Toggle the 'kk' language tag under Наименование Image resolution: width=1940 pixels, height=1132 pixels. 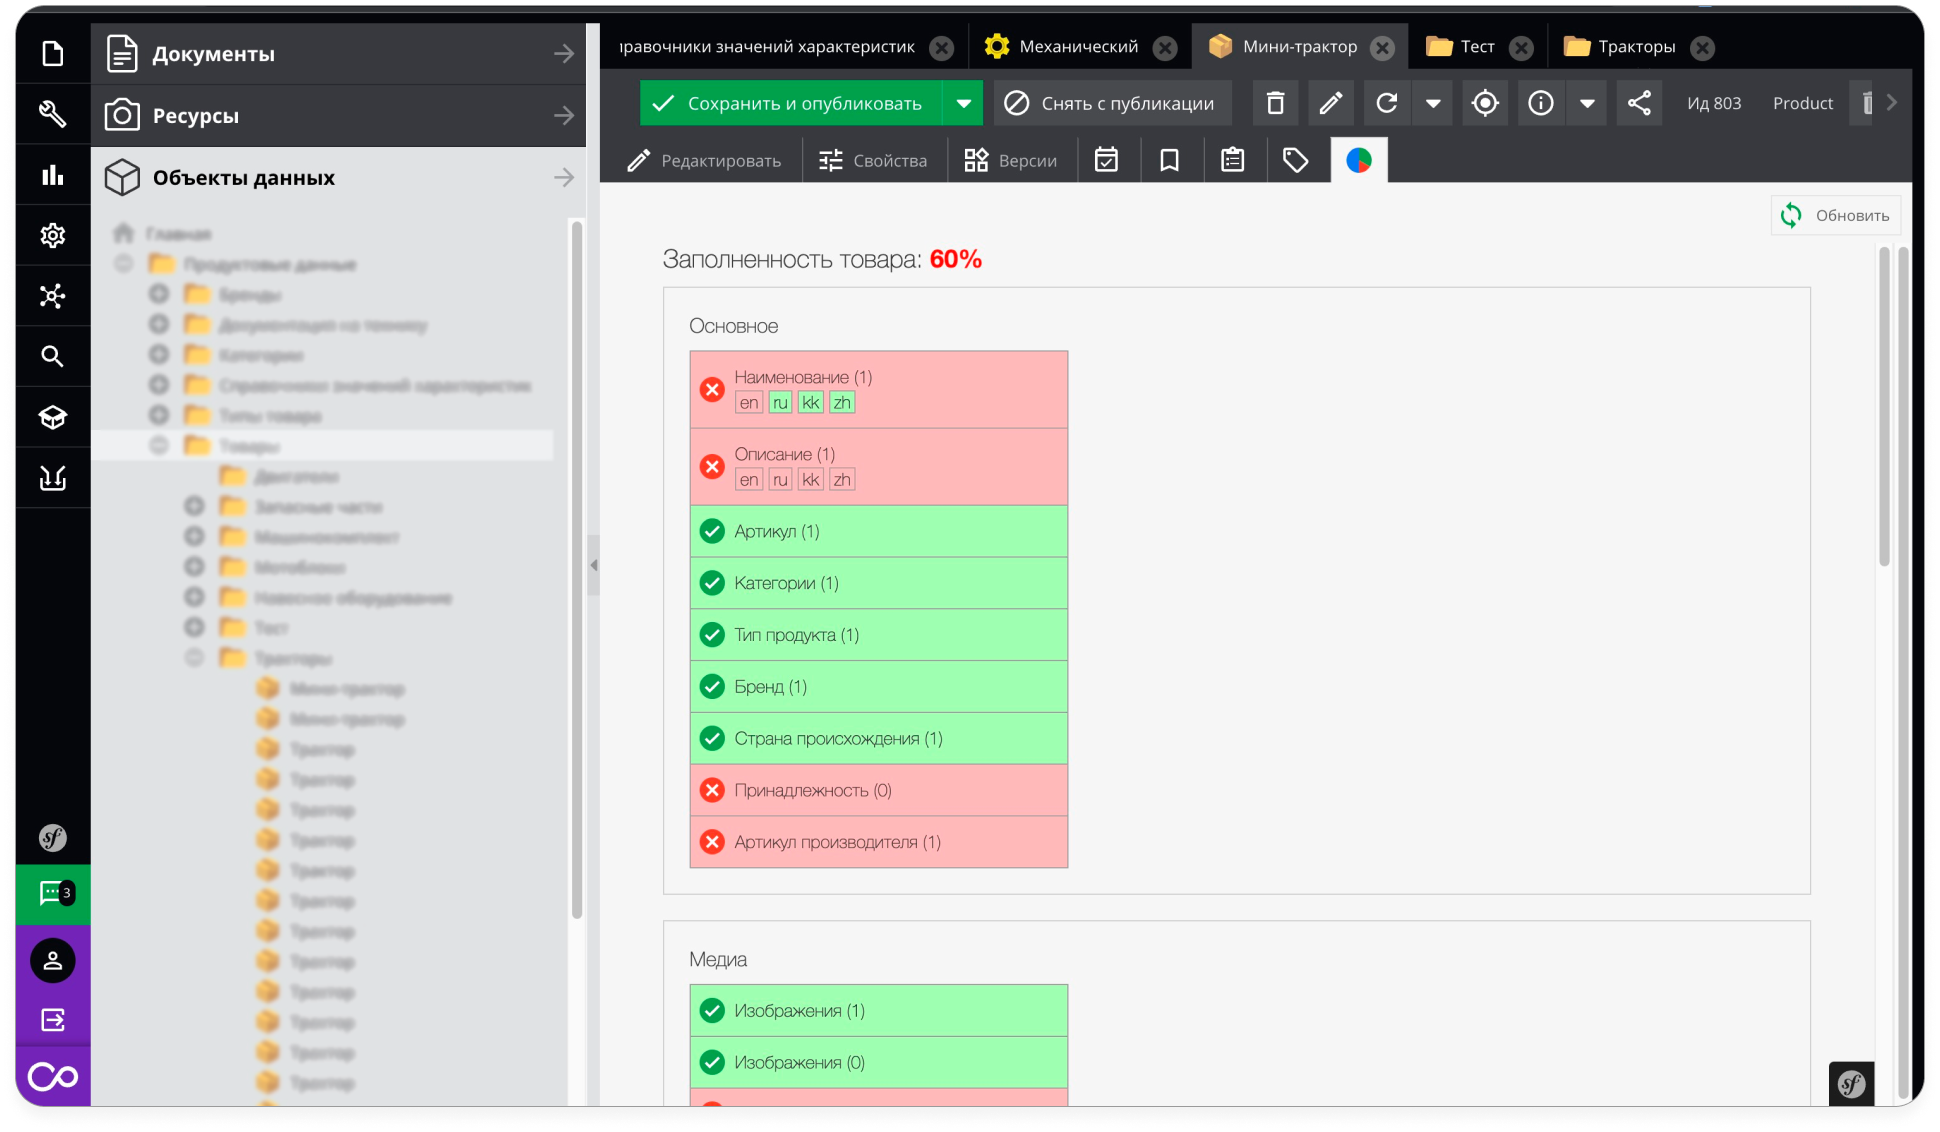(x=811, y=402)
